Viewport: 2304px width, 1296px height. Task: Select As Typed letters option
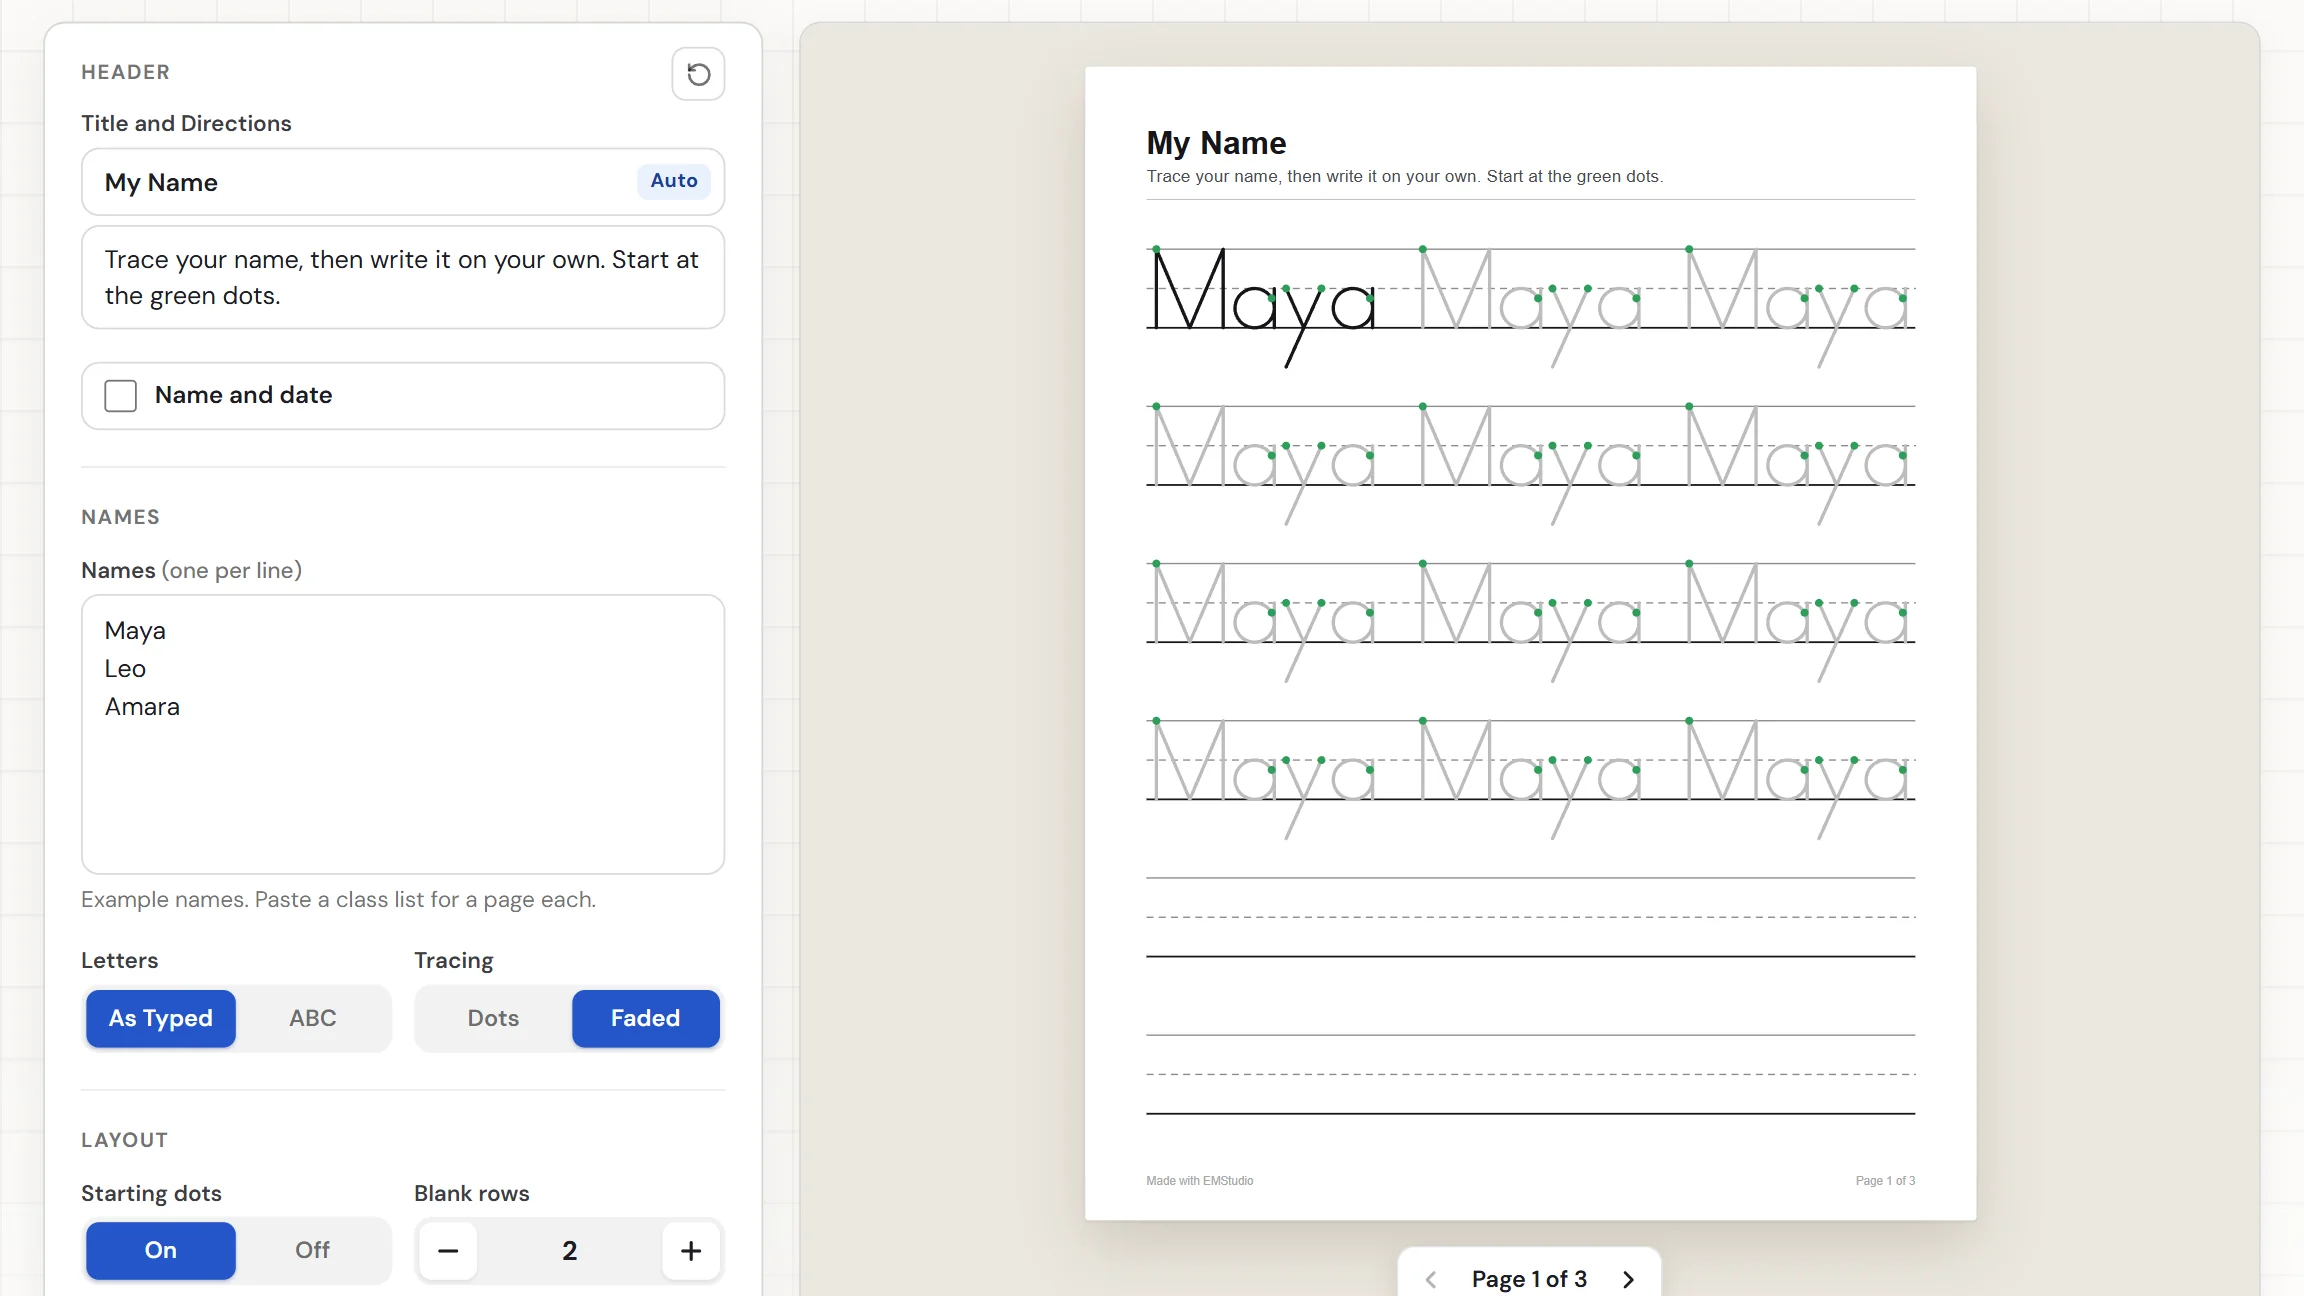[x=161, y=1018]
